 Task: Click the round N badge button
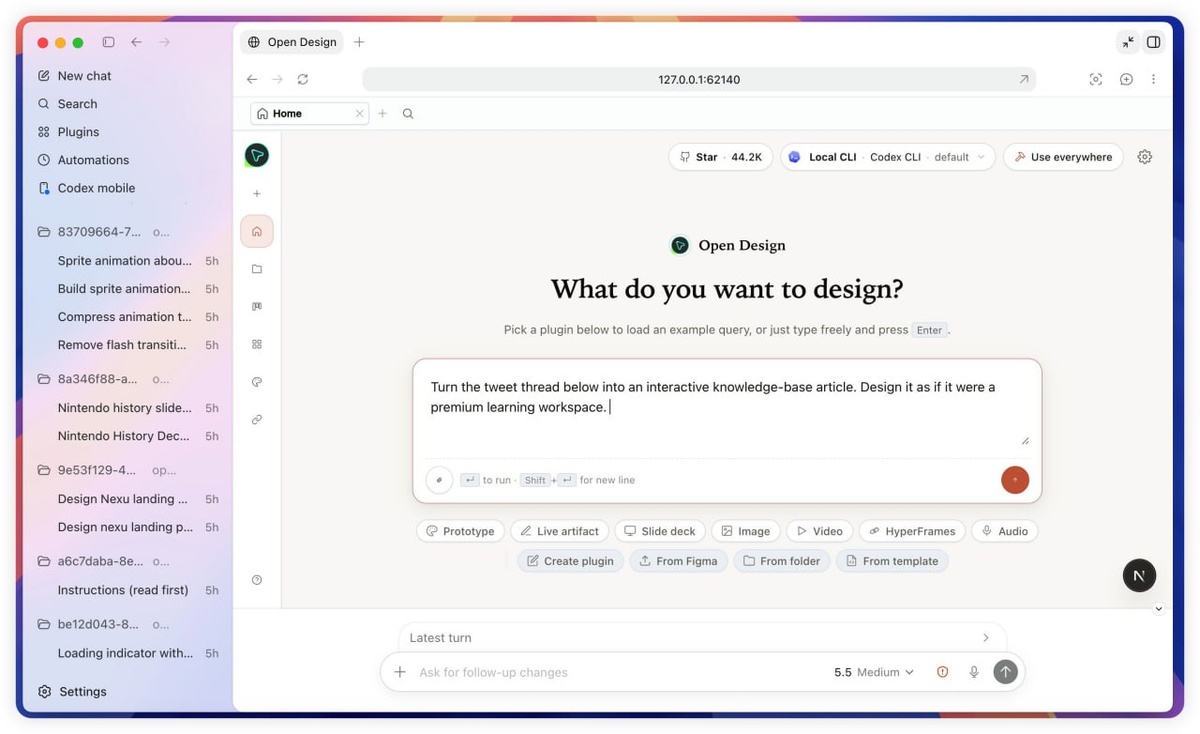(1139, 575)
